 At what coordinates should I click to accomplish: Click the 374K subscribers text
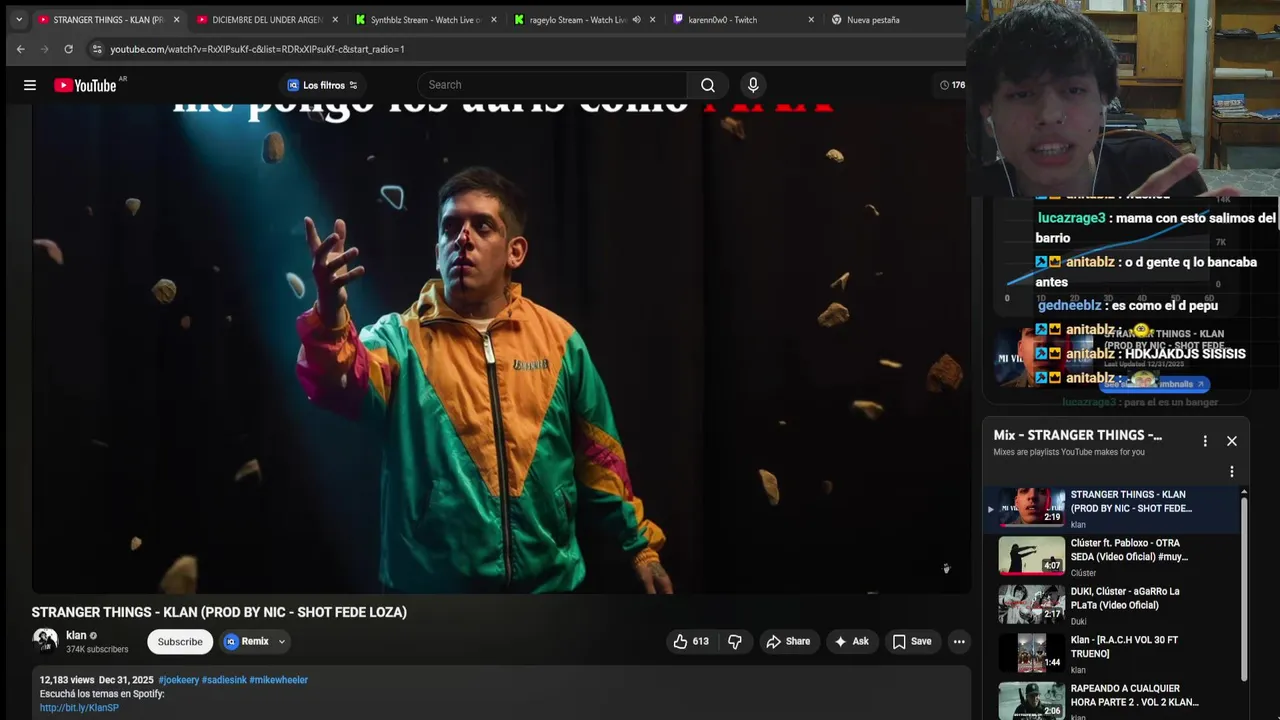pyautogui.click(x=97, y=650)
